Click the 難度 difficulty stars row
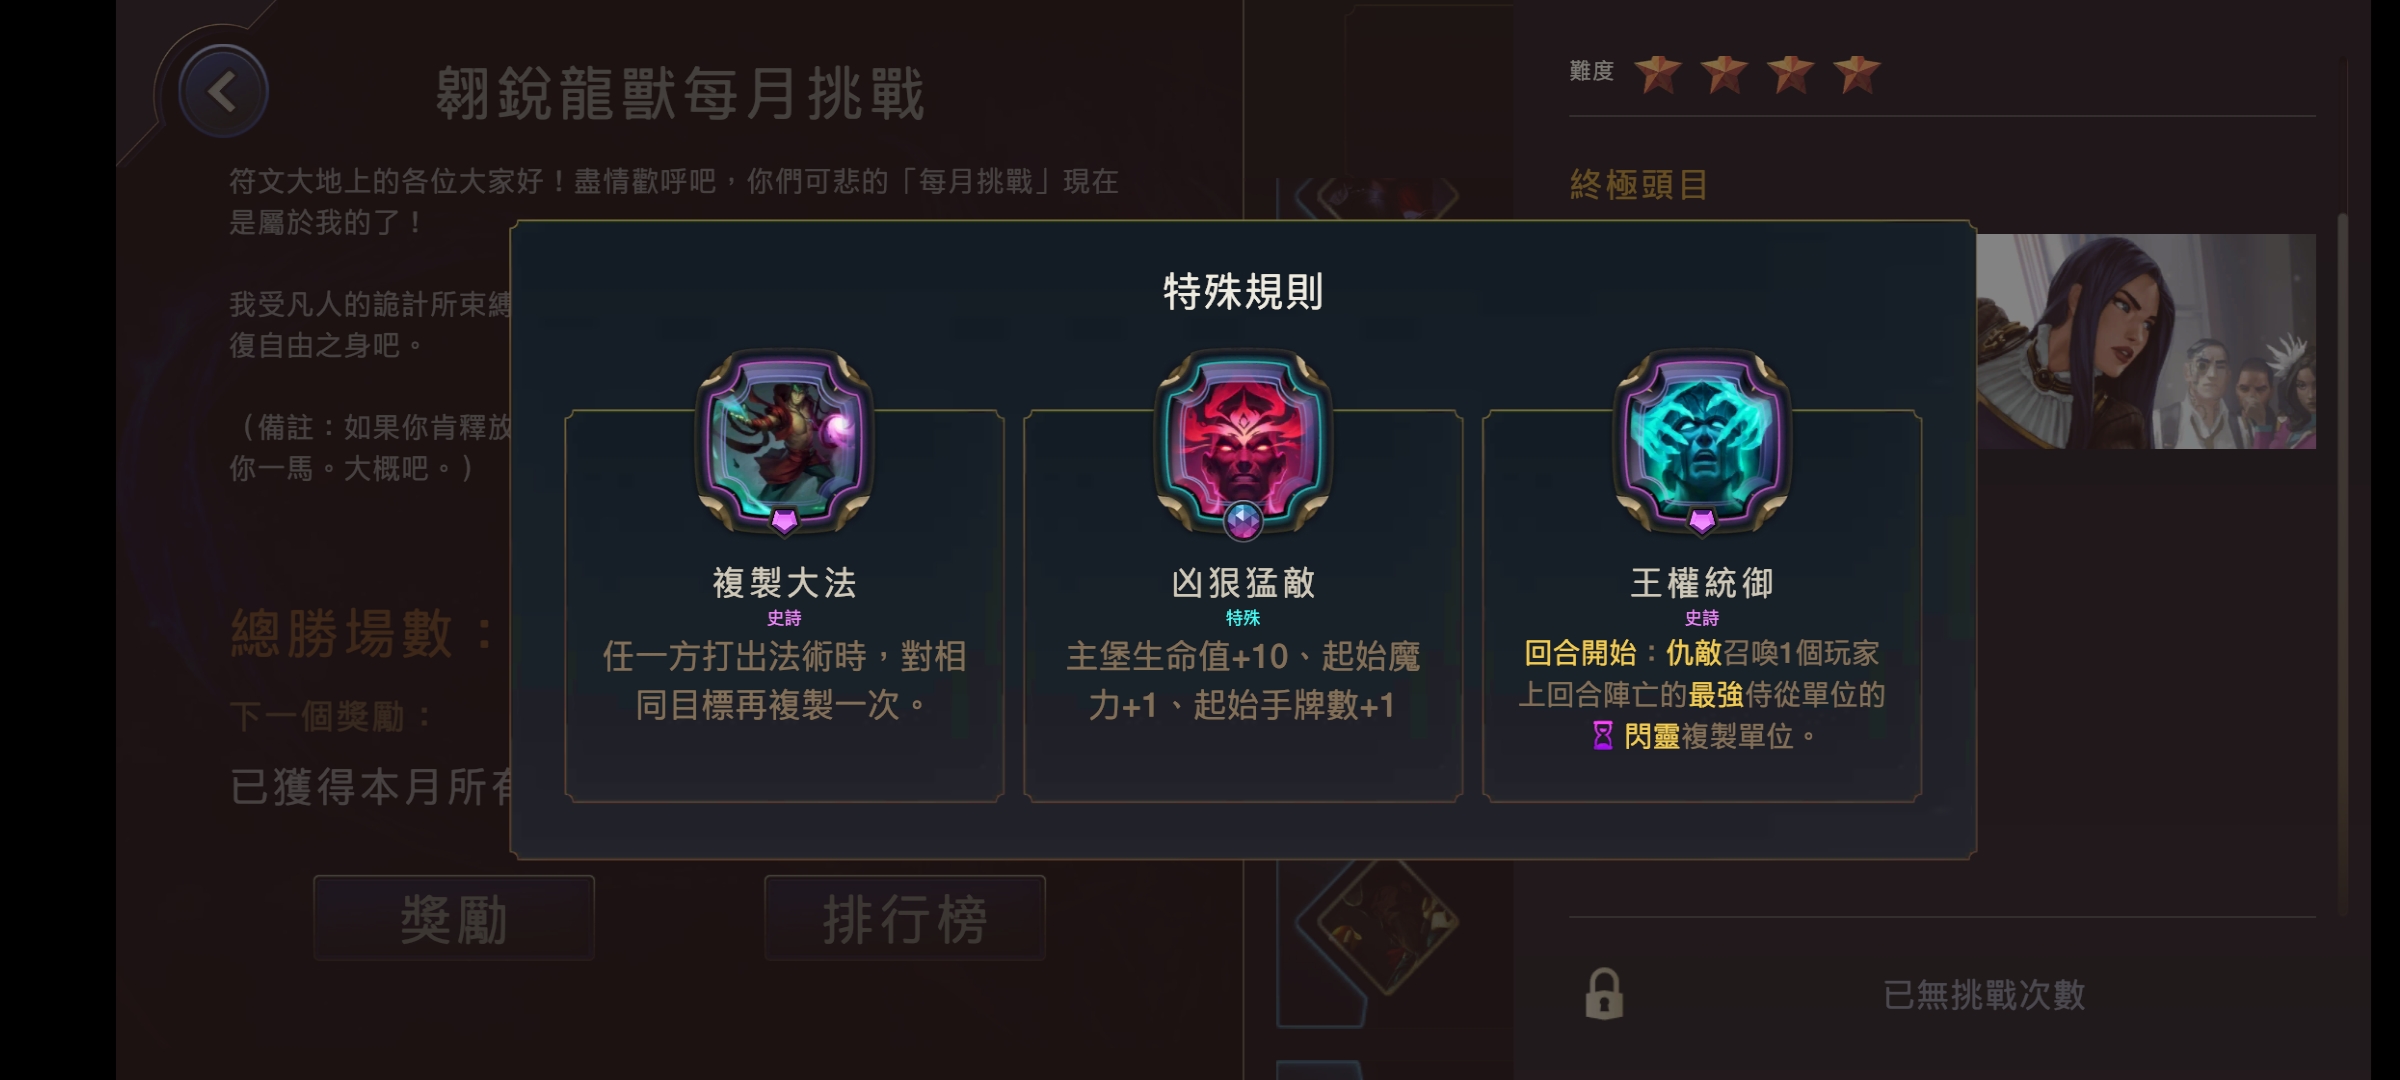The height and width of the screenshot is (1080, 2400). pyautogui.click(x=1725, y=73)
